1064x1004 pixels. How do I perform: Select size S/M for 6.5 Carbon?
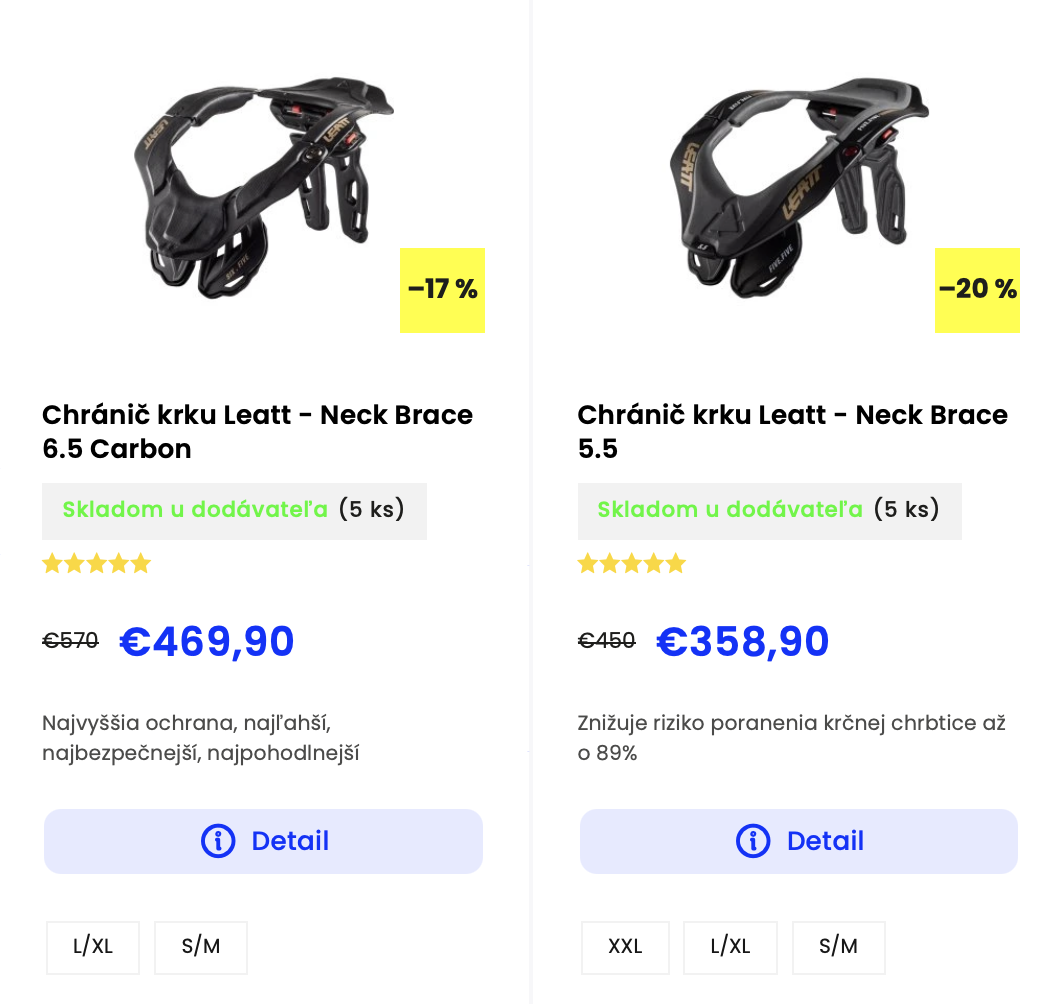(x=201, y=947)
